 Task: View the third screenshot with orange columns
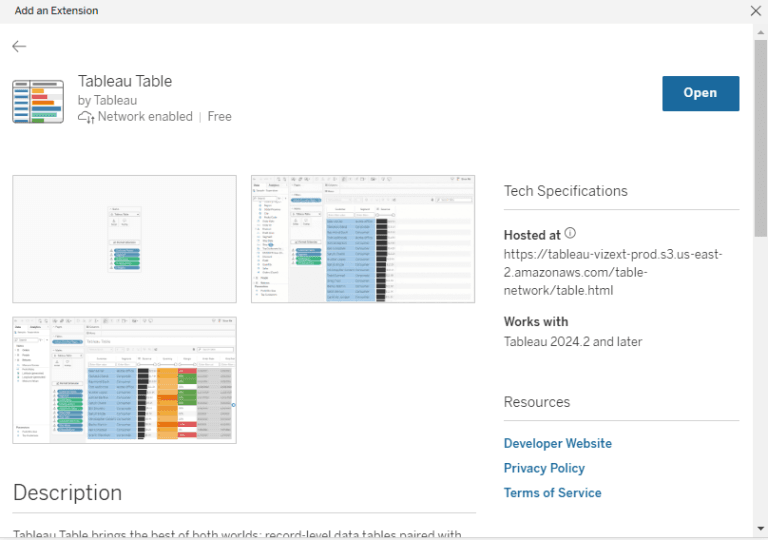(124, 380)
